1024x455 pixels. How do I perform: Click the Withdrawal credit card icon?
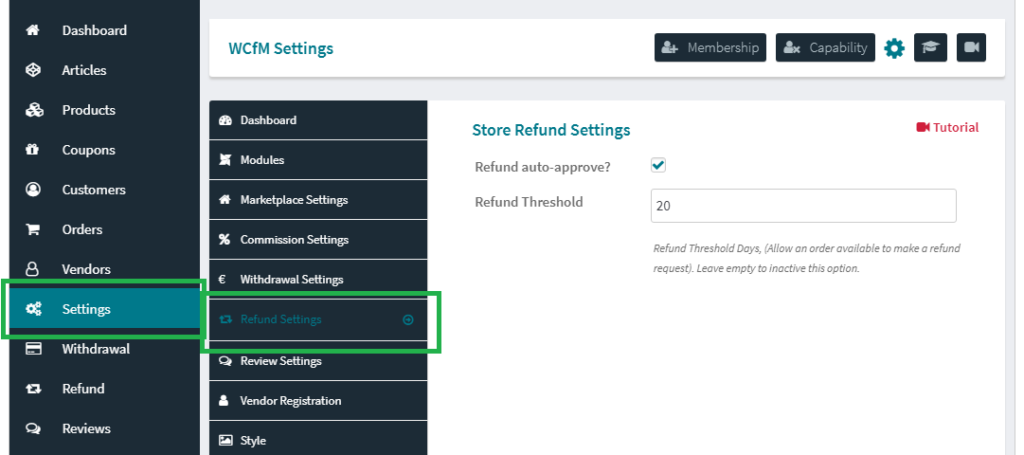pyautogui.click(x=33, y=349)
